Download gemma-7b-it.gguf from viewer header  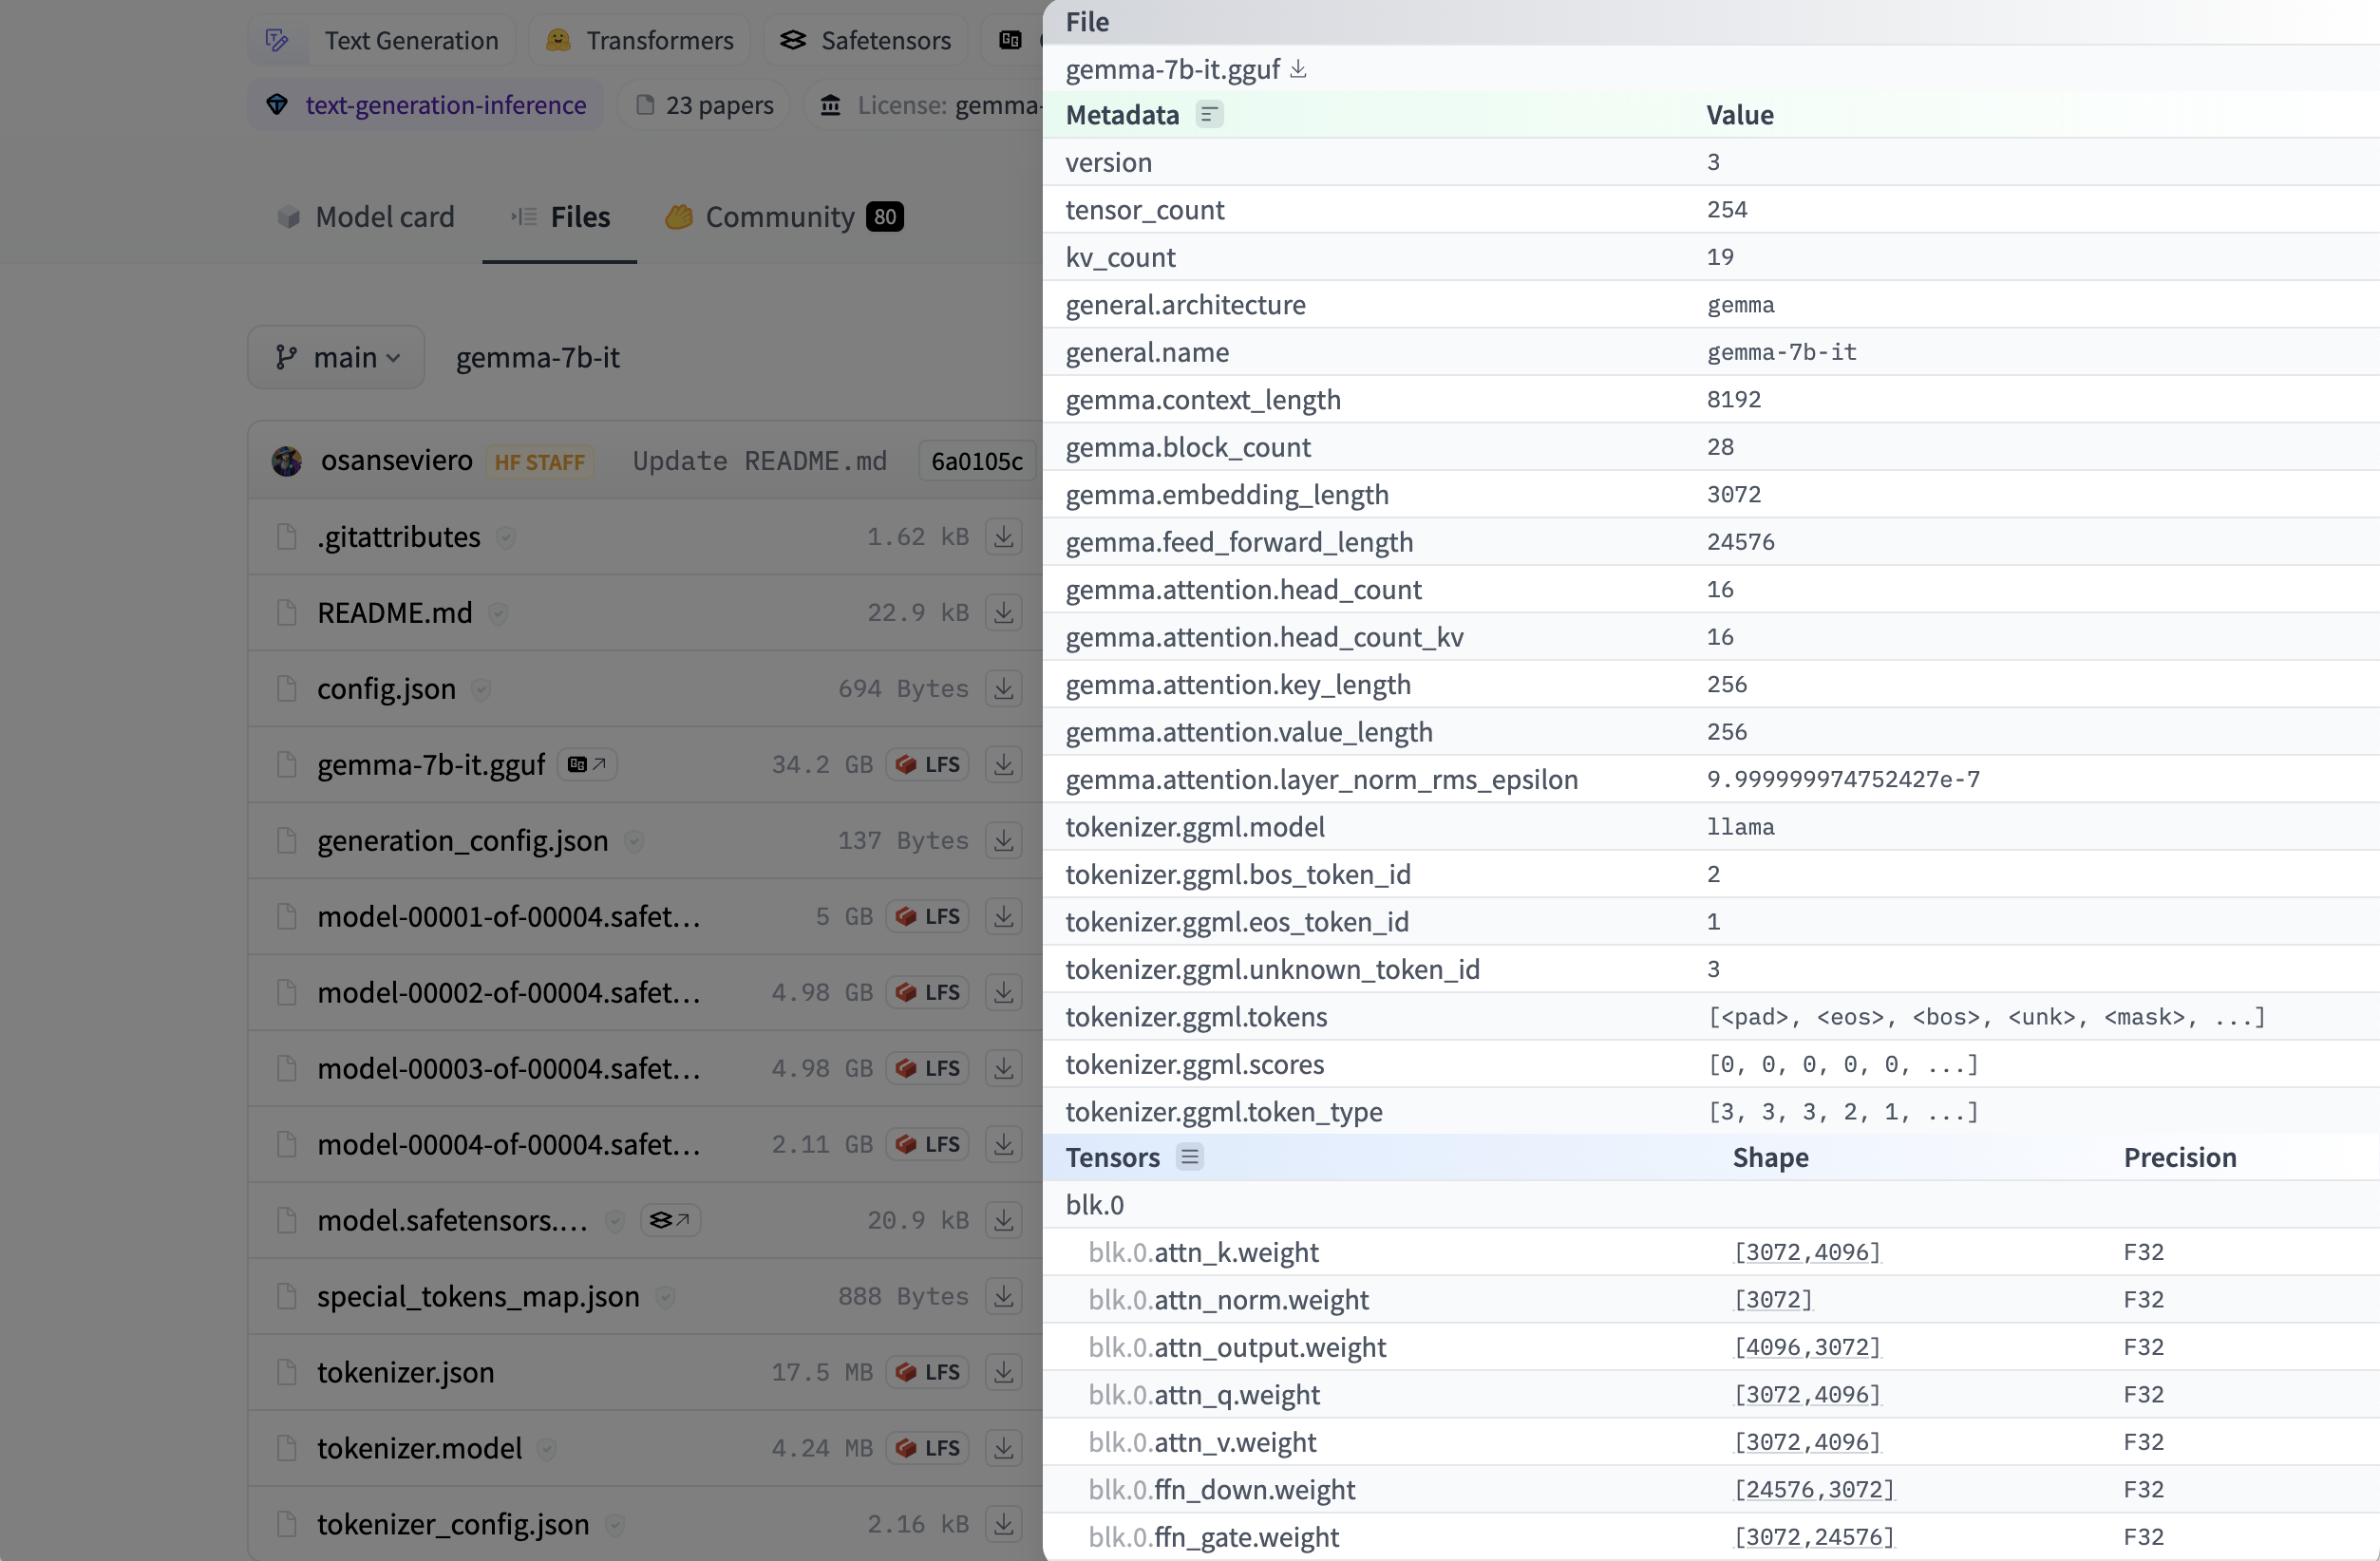pyautogui.click(x=1298, y=69)
